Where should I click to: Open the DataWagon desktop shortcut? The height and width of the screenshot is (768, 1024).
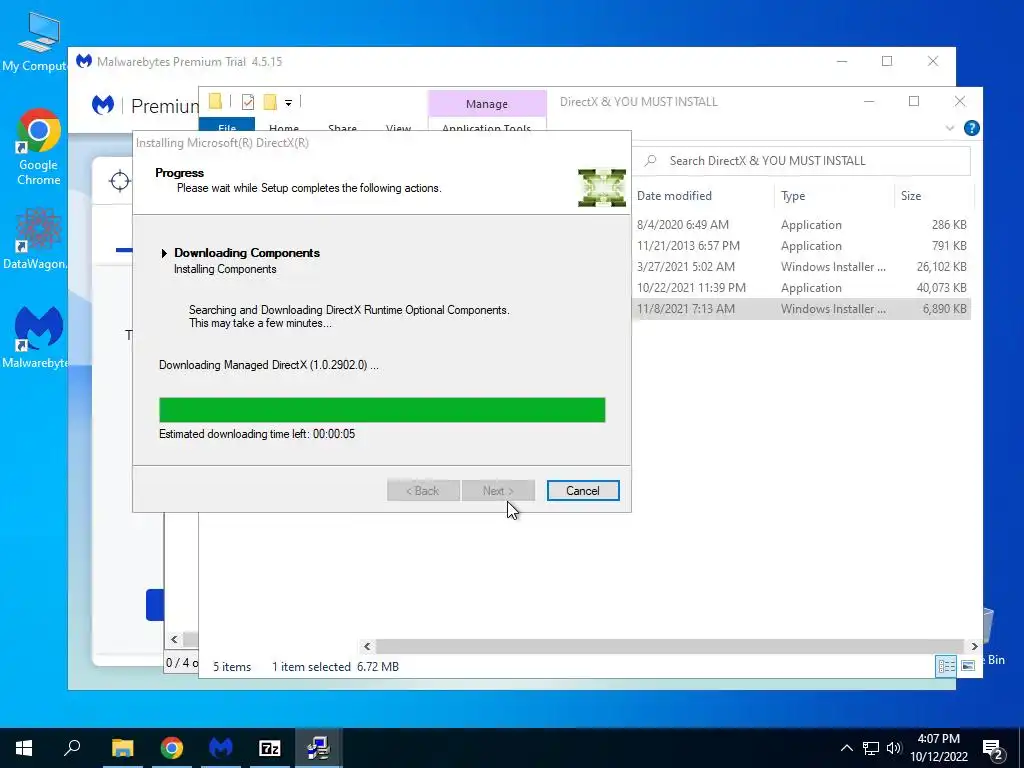tap(36, 238)
